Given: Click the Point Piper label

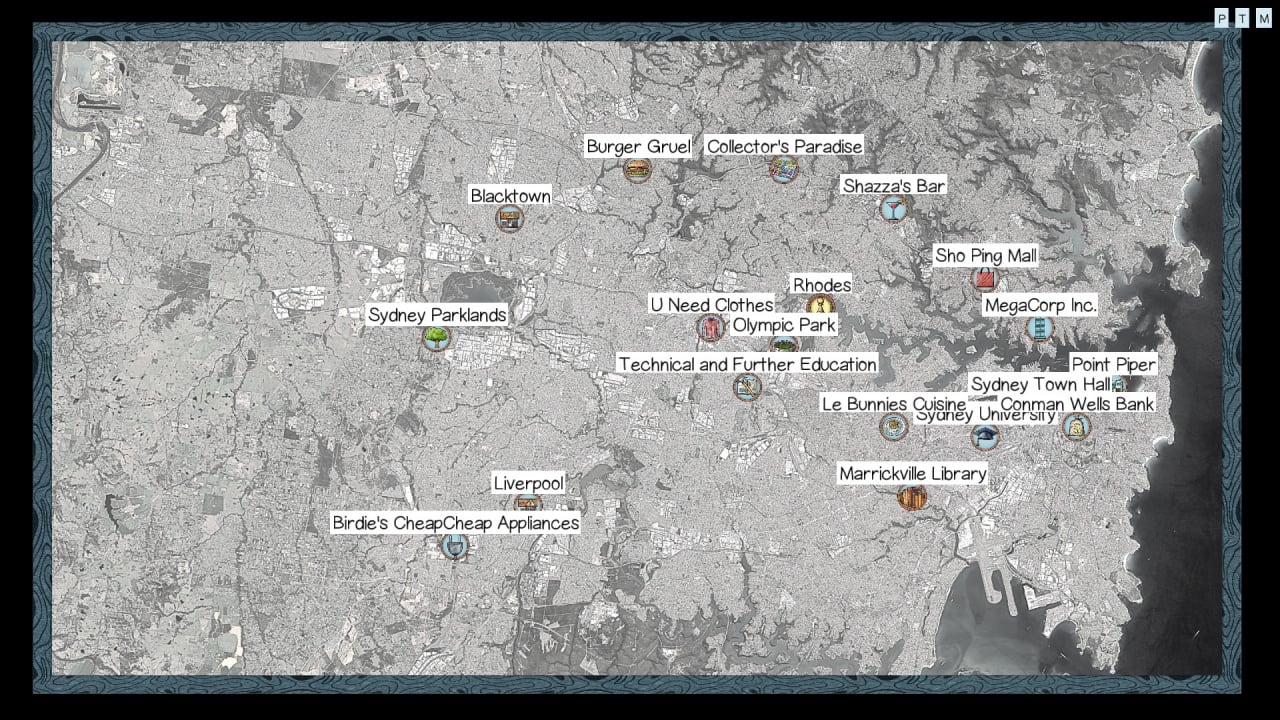Looking at the screenshot, I should point(1114,365).
